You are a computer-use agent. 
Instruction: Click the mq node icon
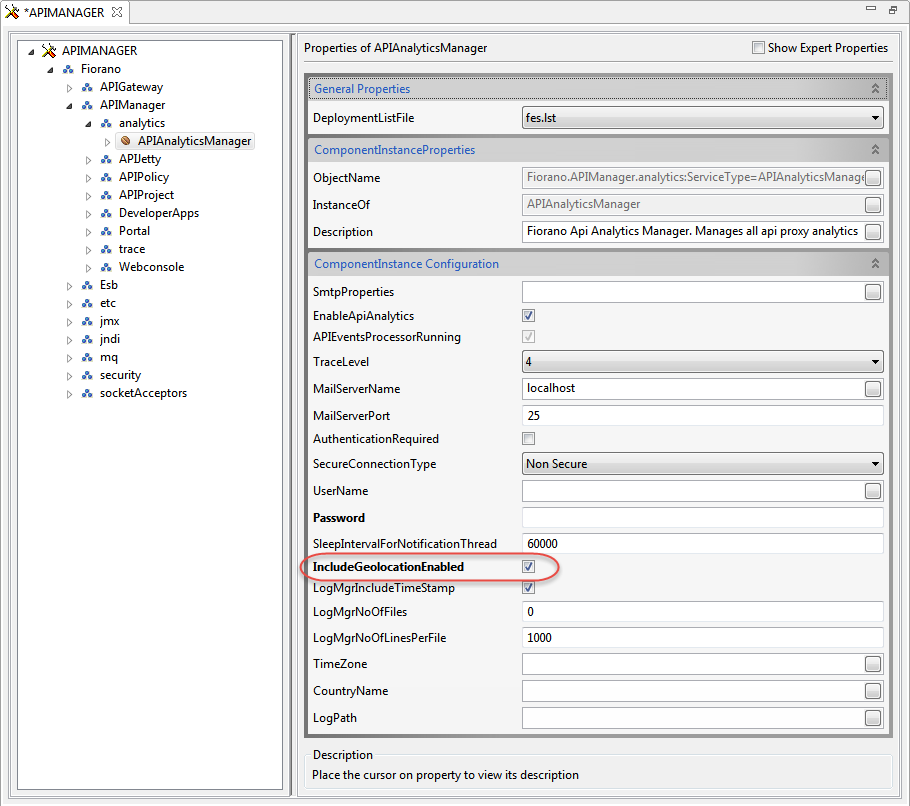point(88,357)
